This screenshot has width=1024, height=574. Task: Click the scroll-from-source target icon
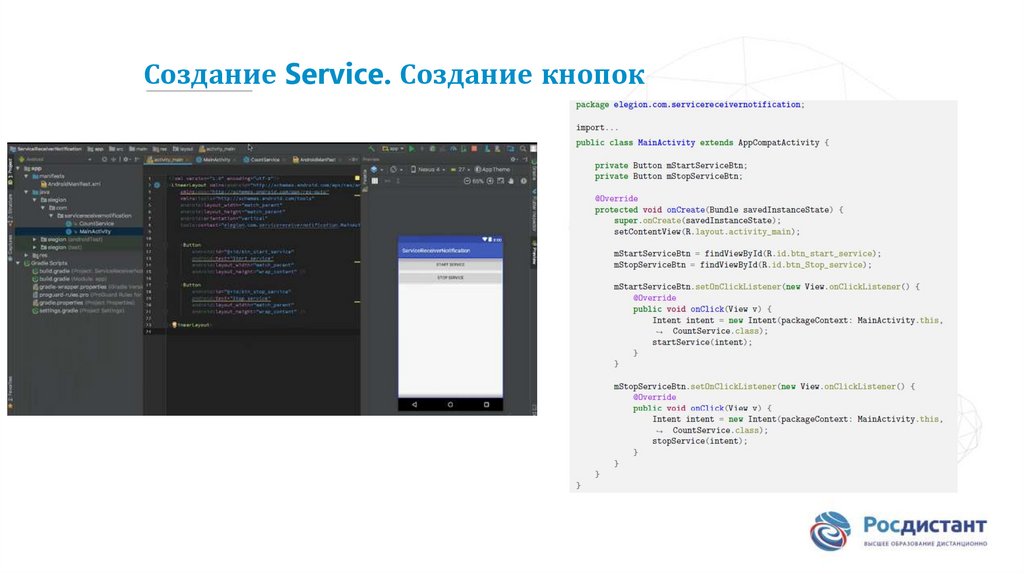pos(104,159)
